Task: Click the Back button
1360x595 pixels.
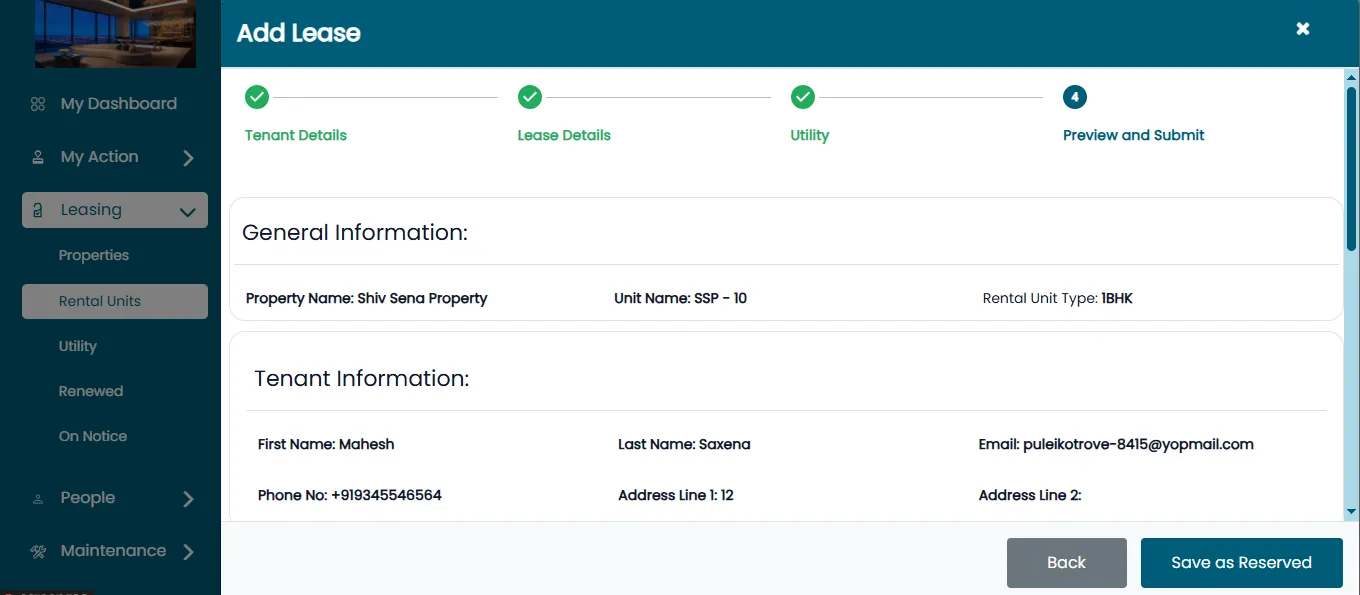Action: [1067, 563]
